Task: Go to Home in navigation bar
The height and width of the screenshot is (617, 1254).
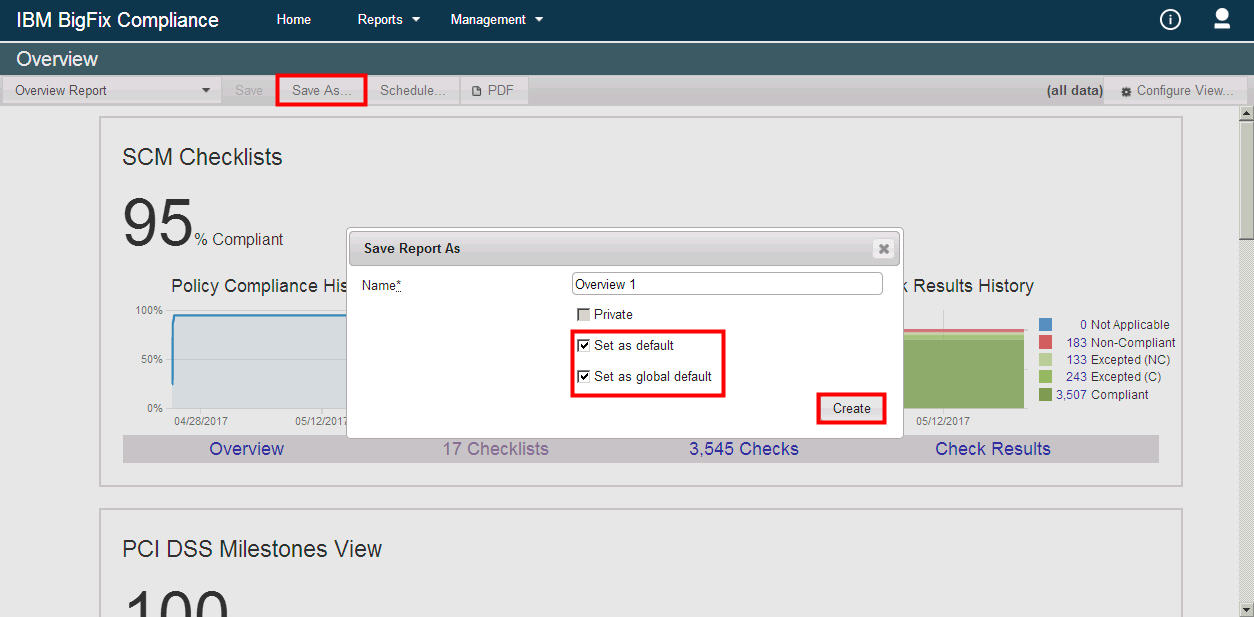Action: 294,19
